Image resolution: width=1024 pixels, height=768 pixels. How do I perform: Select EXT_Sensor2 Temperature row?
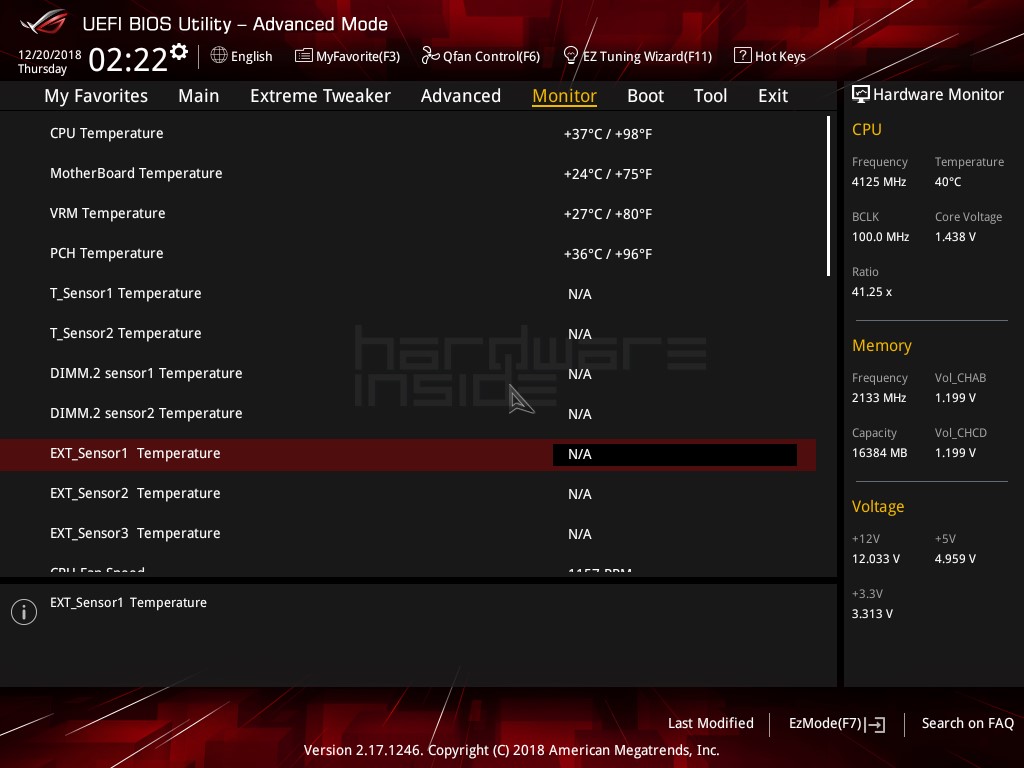(x=408, y=494)
